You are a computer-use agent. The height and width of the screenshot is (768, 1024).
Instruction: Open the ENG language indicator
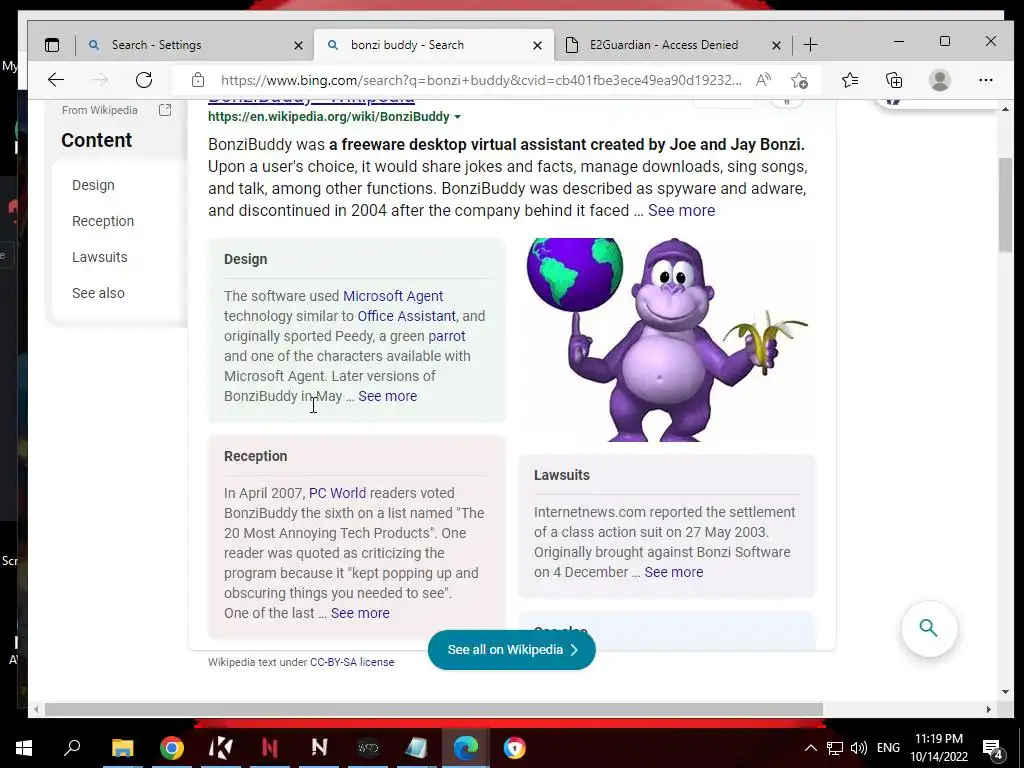(x=888, y=748)
